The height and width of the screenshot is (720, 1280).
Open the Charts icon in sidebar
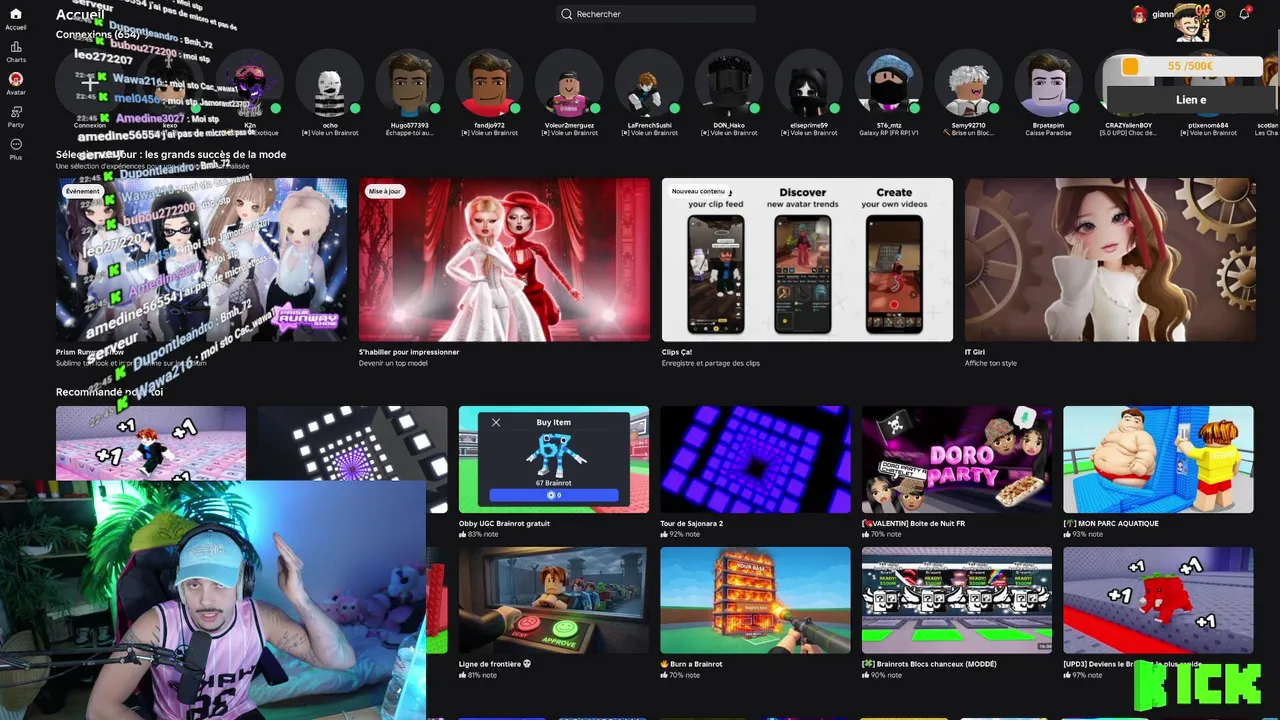pos(16,47)
